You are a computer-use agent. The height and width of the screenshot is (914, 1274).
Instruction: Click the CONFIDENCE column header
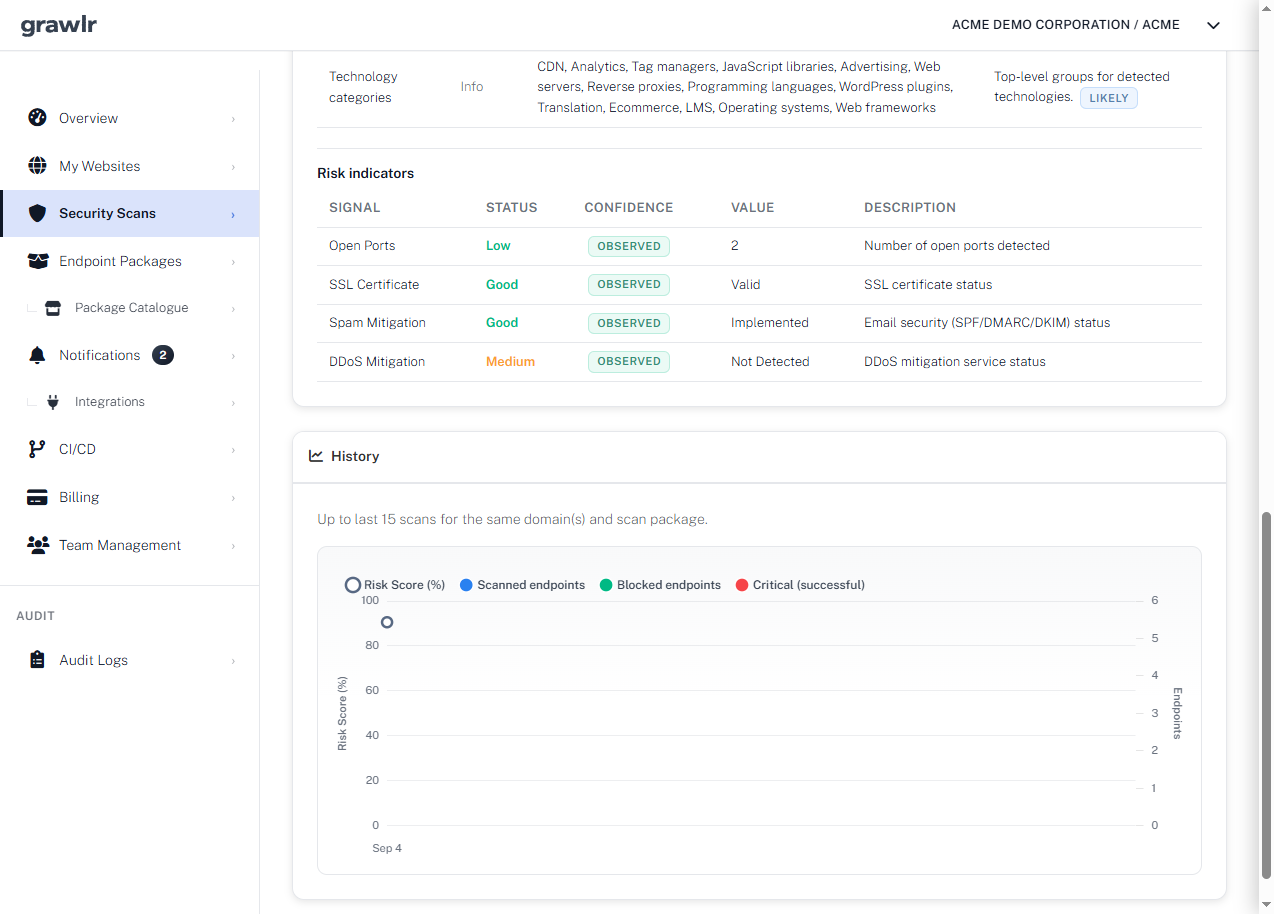[x=629, y=208]
